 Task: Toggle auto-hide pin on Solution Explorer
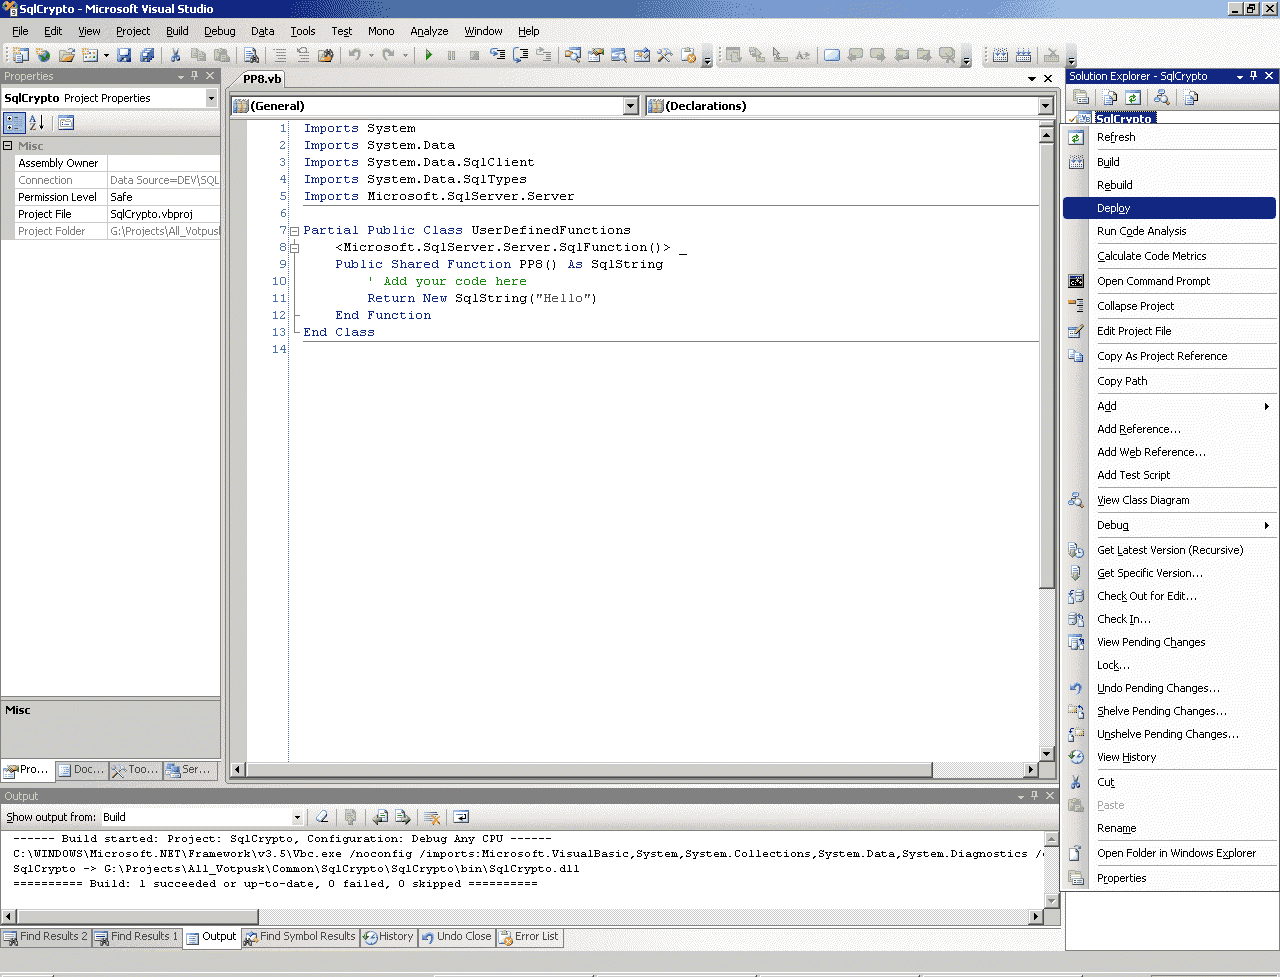tap(1254, 76)
